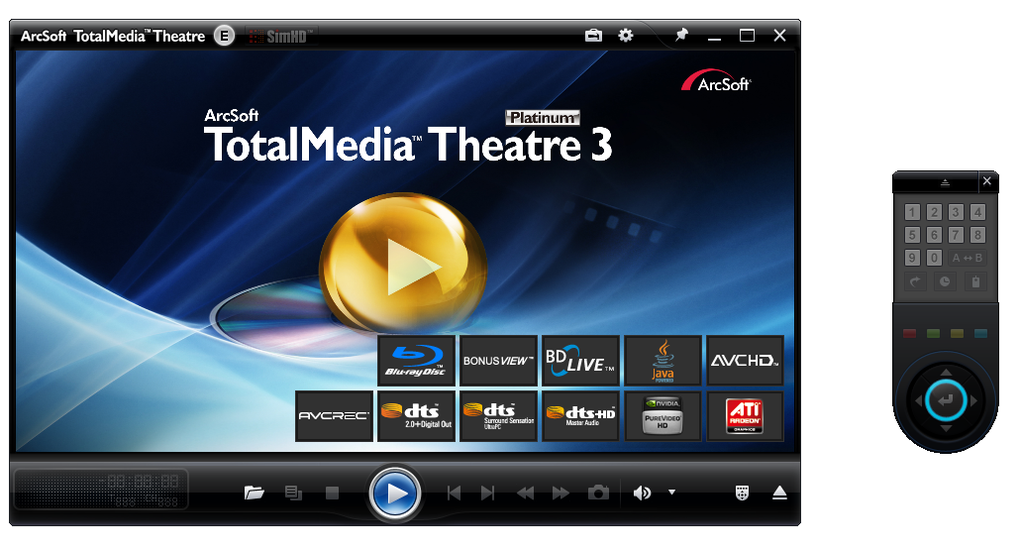
Task: Select number 8 on the remote keypad
Action: 977,235
